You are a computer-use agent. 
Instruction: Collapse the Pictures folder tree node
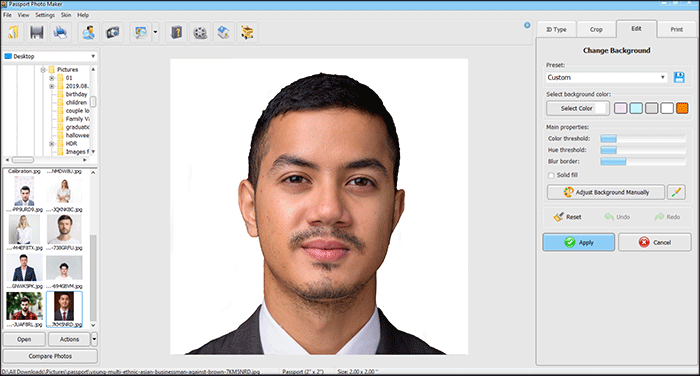pyautogui.click(x=43, y=70)
